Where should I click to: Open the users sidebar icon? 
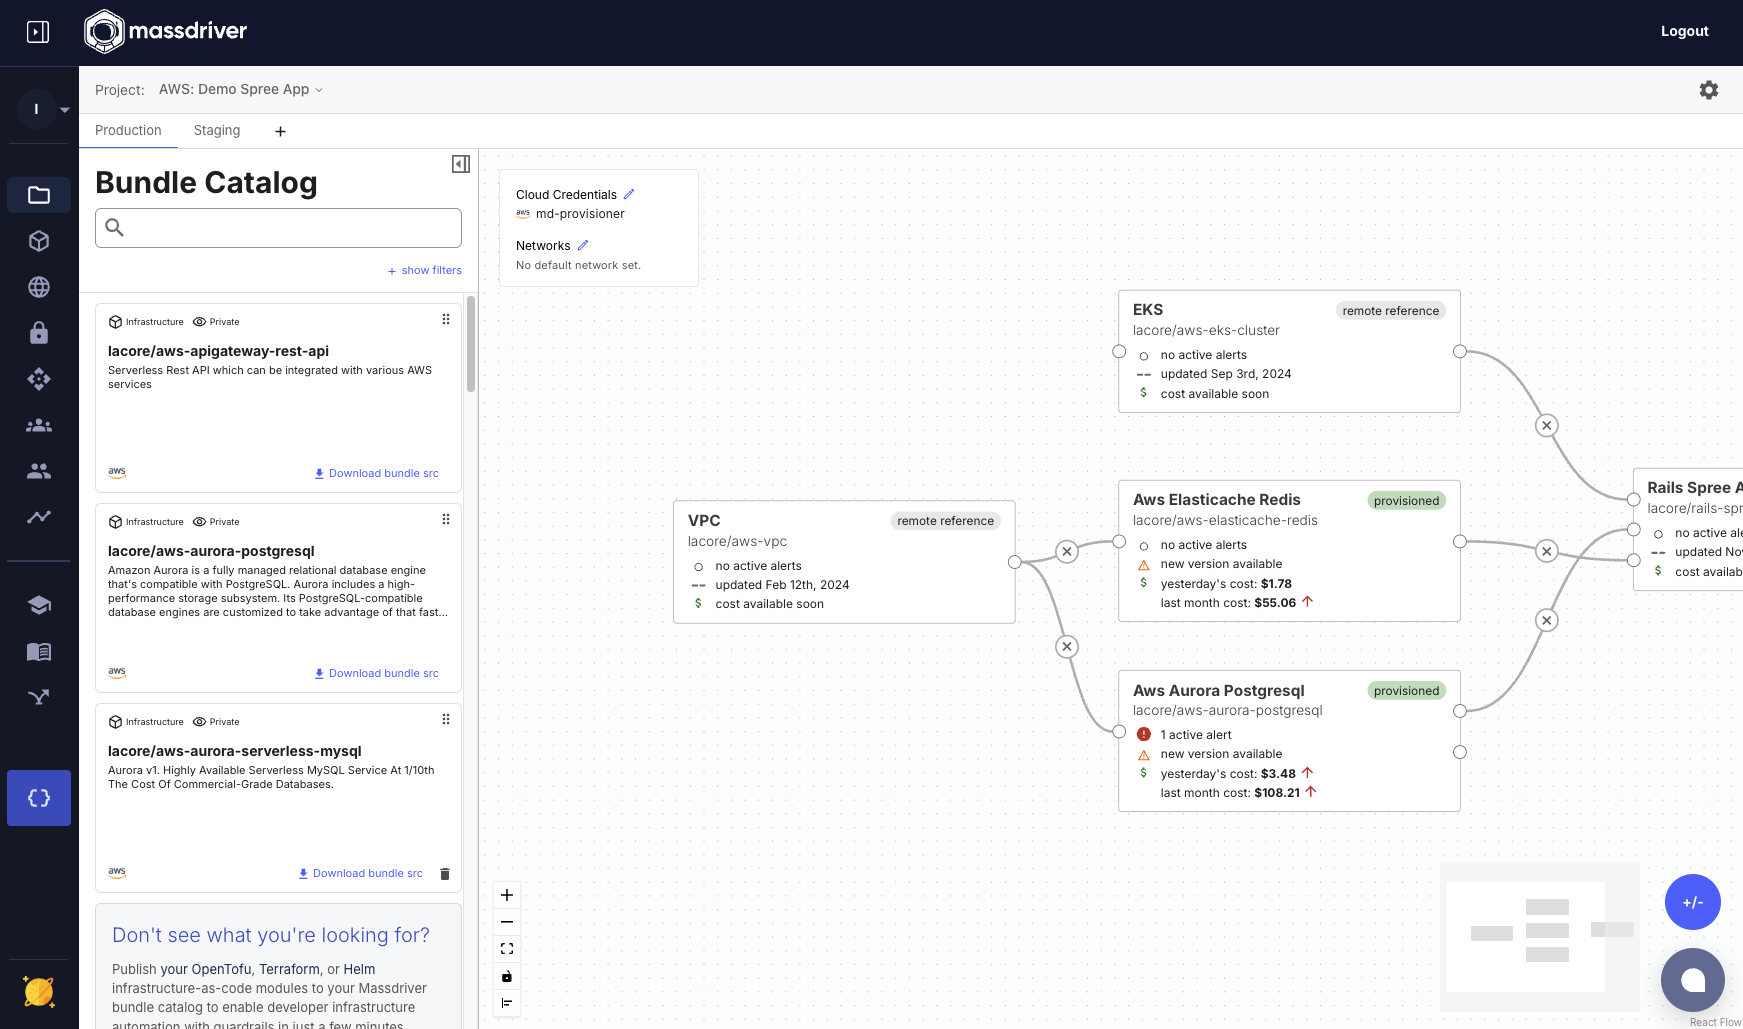[39, 471]
